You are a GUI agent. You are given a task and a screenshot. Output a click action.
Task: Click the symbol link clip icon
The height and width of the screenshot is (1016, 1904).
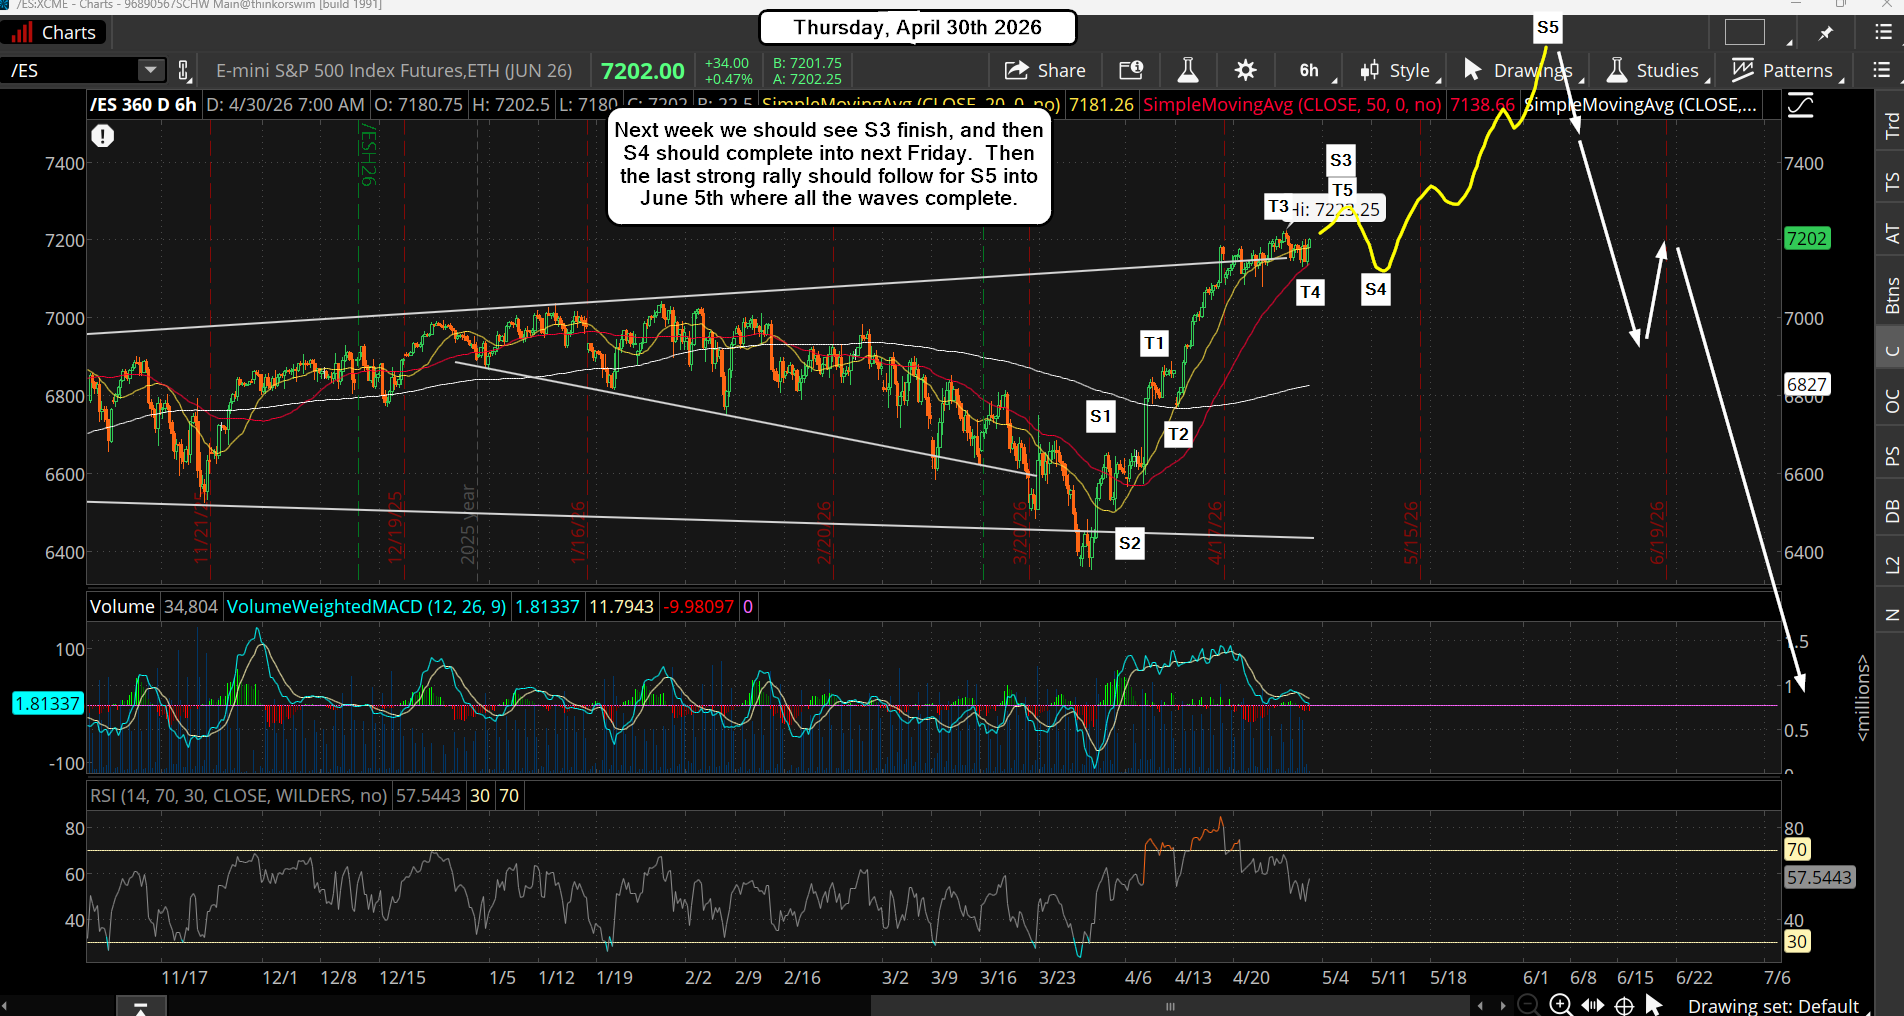(x=183, y=70)
